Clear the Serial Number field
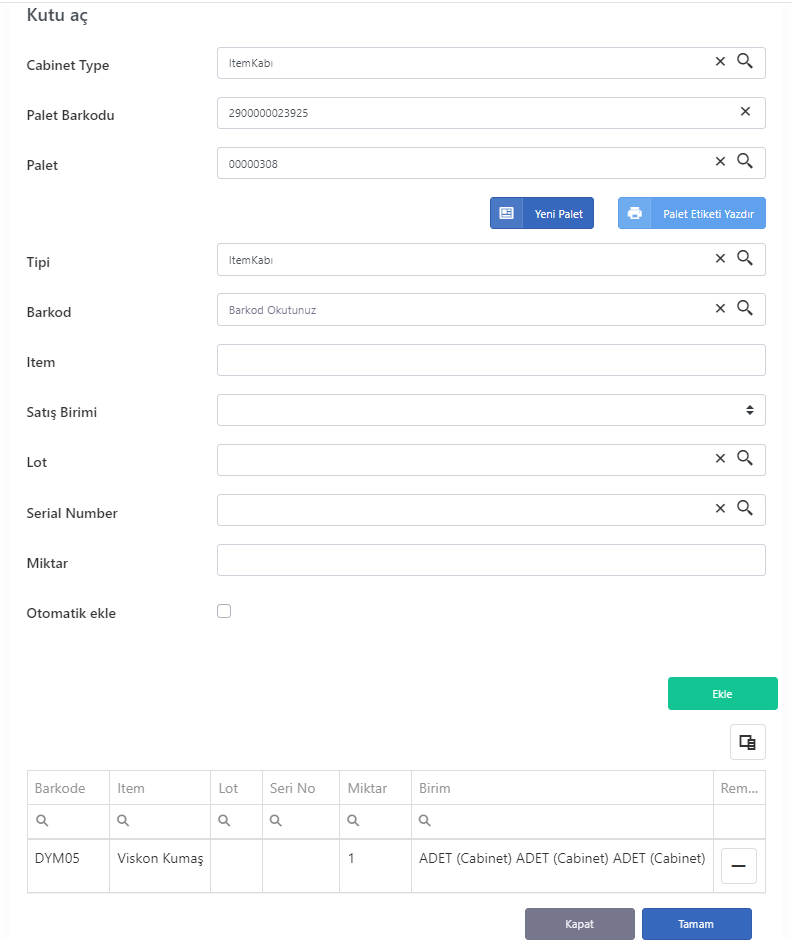 click(x=720, y=508)
